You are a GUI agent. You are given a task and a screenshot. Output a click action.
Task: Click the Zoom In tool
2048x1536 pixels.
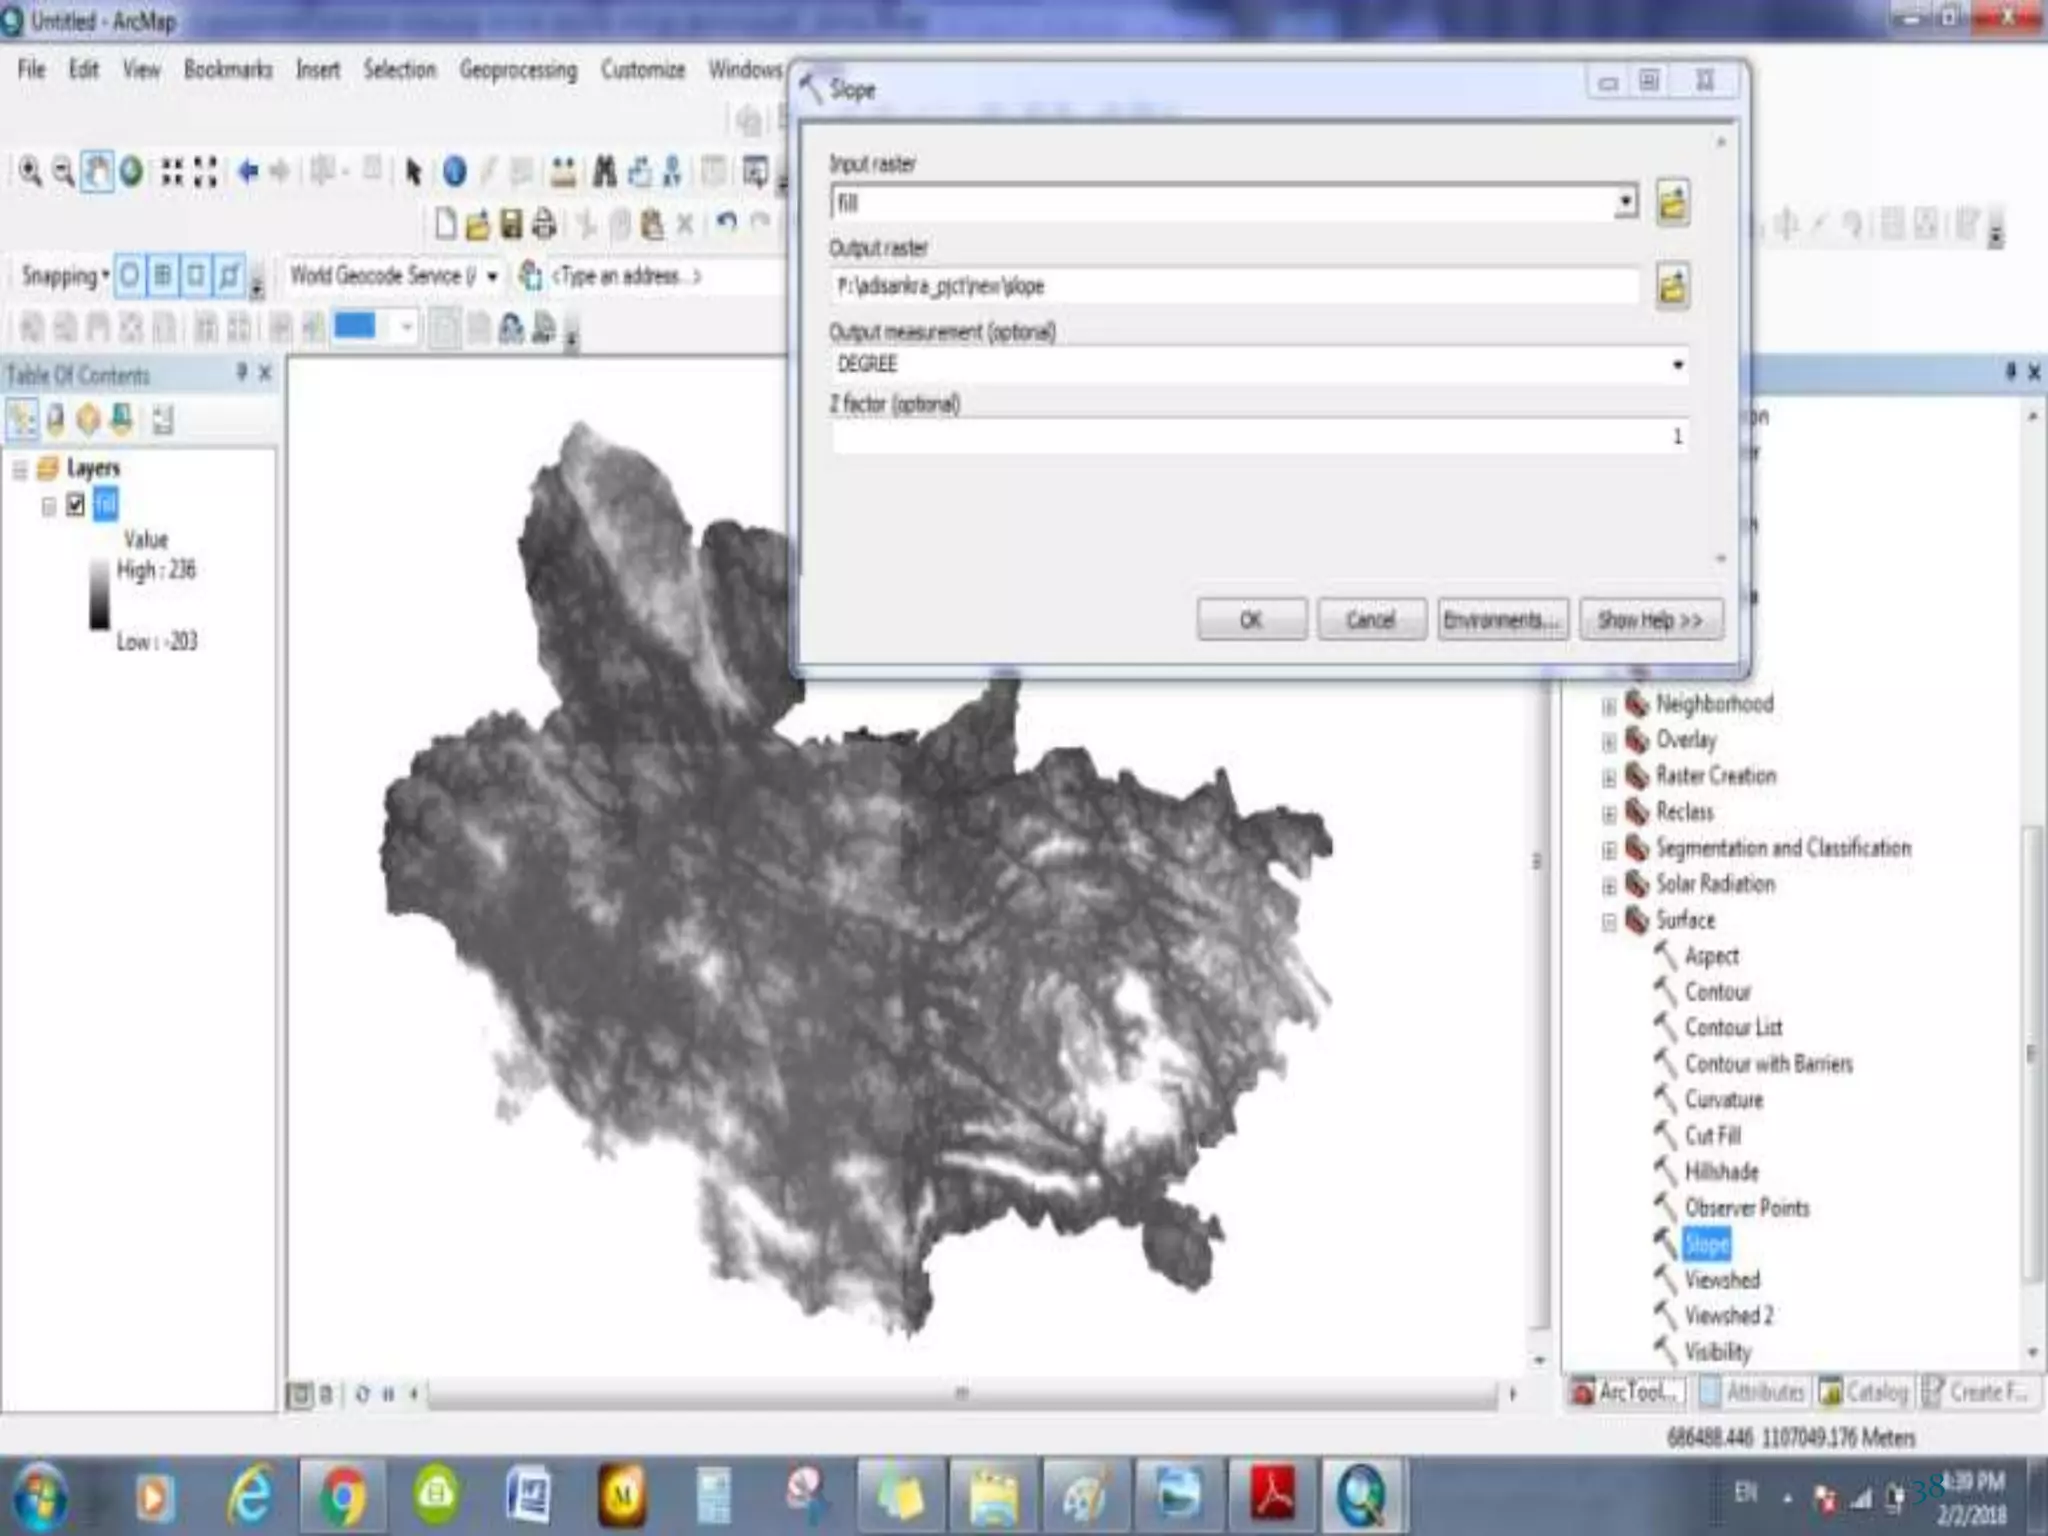(31, 172)
